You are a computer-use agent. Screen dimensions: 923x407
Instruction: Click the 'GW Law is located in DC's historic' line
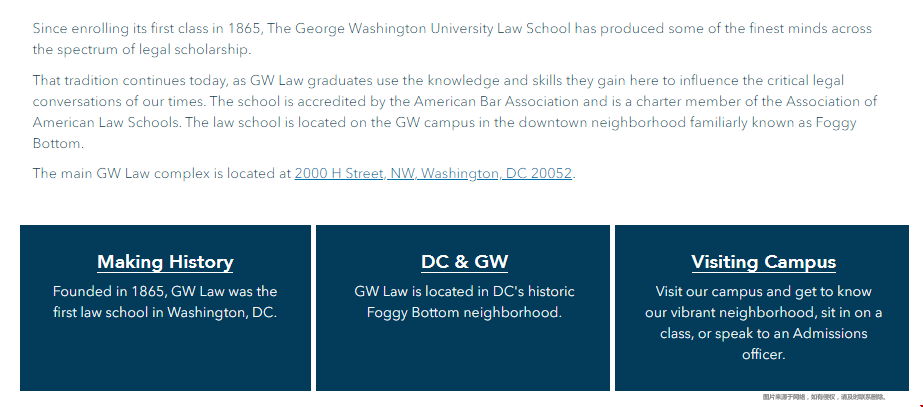coord(464,292)
